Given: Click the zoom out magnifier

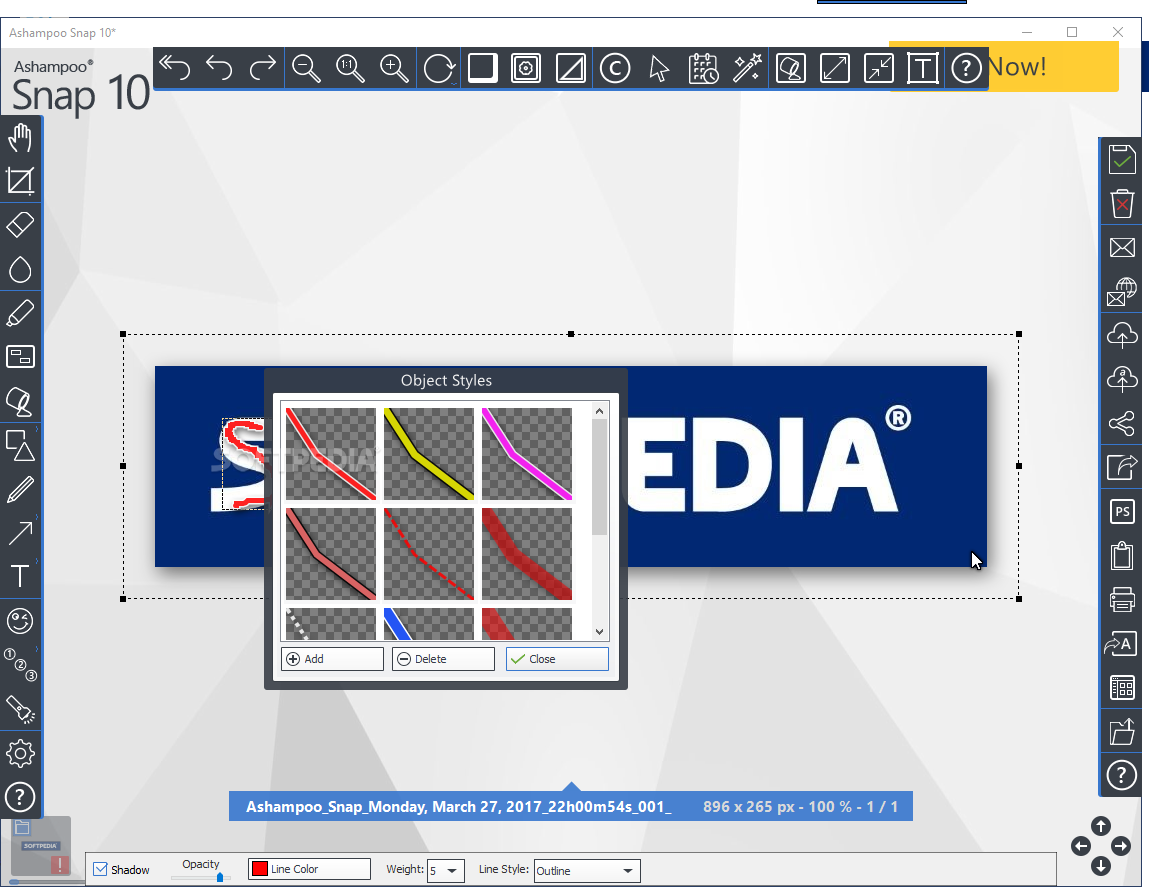Looking at the screenshot, I should click(306, 68).
